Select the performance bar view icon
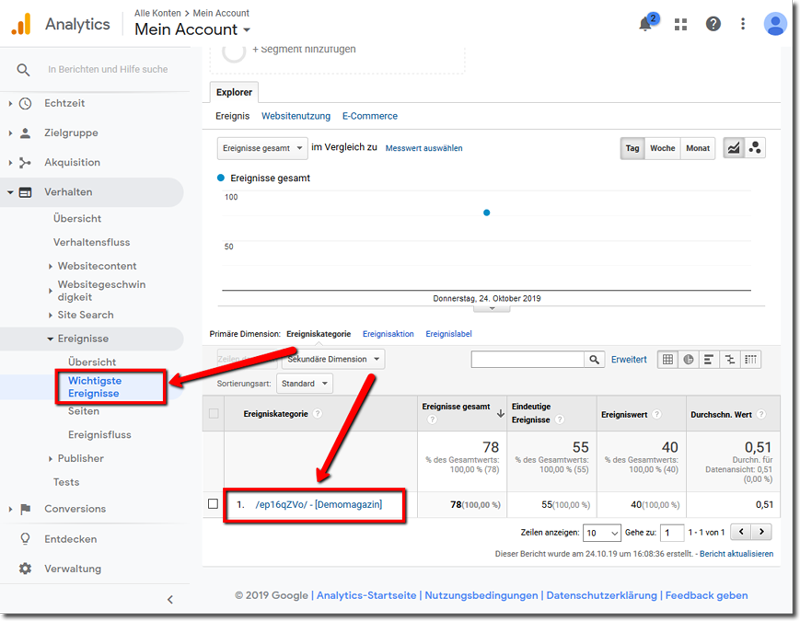 point(709,359)
